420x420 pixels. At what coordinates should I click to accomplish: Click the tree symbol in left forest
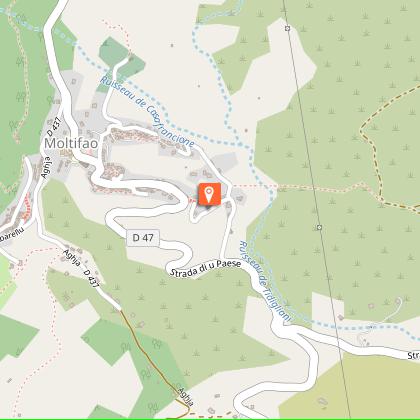click(21, 97)
